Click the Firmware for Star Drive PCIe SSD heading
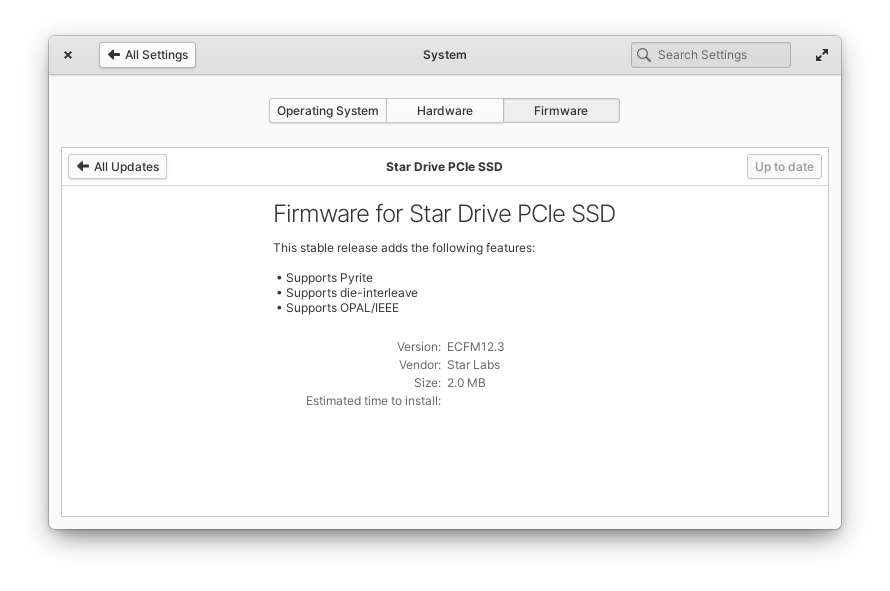Screen dimensions: 890x591 (x=444, y=214)
